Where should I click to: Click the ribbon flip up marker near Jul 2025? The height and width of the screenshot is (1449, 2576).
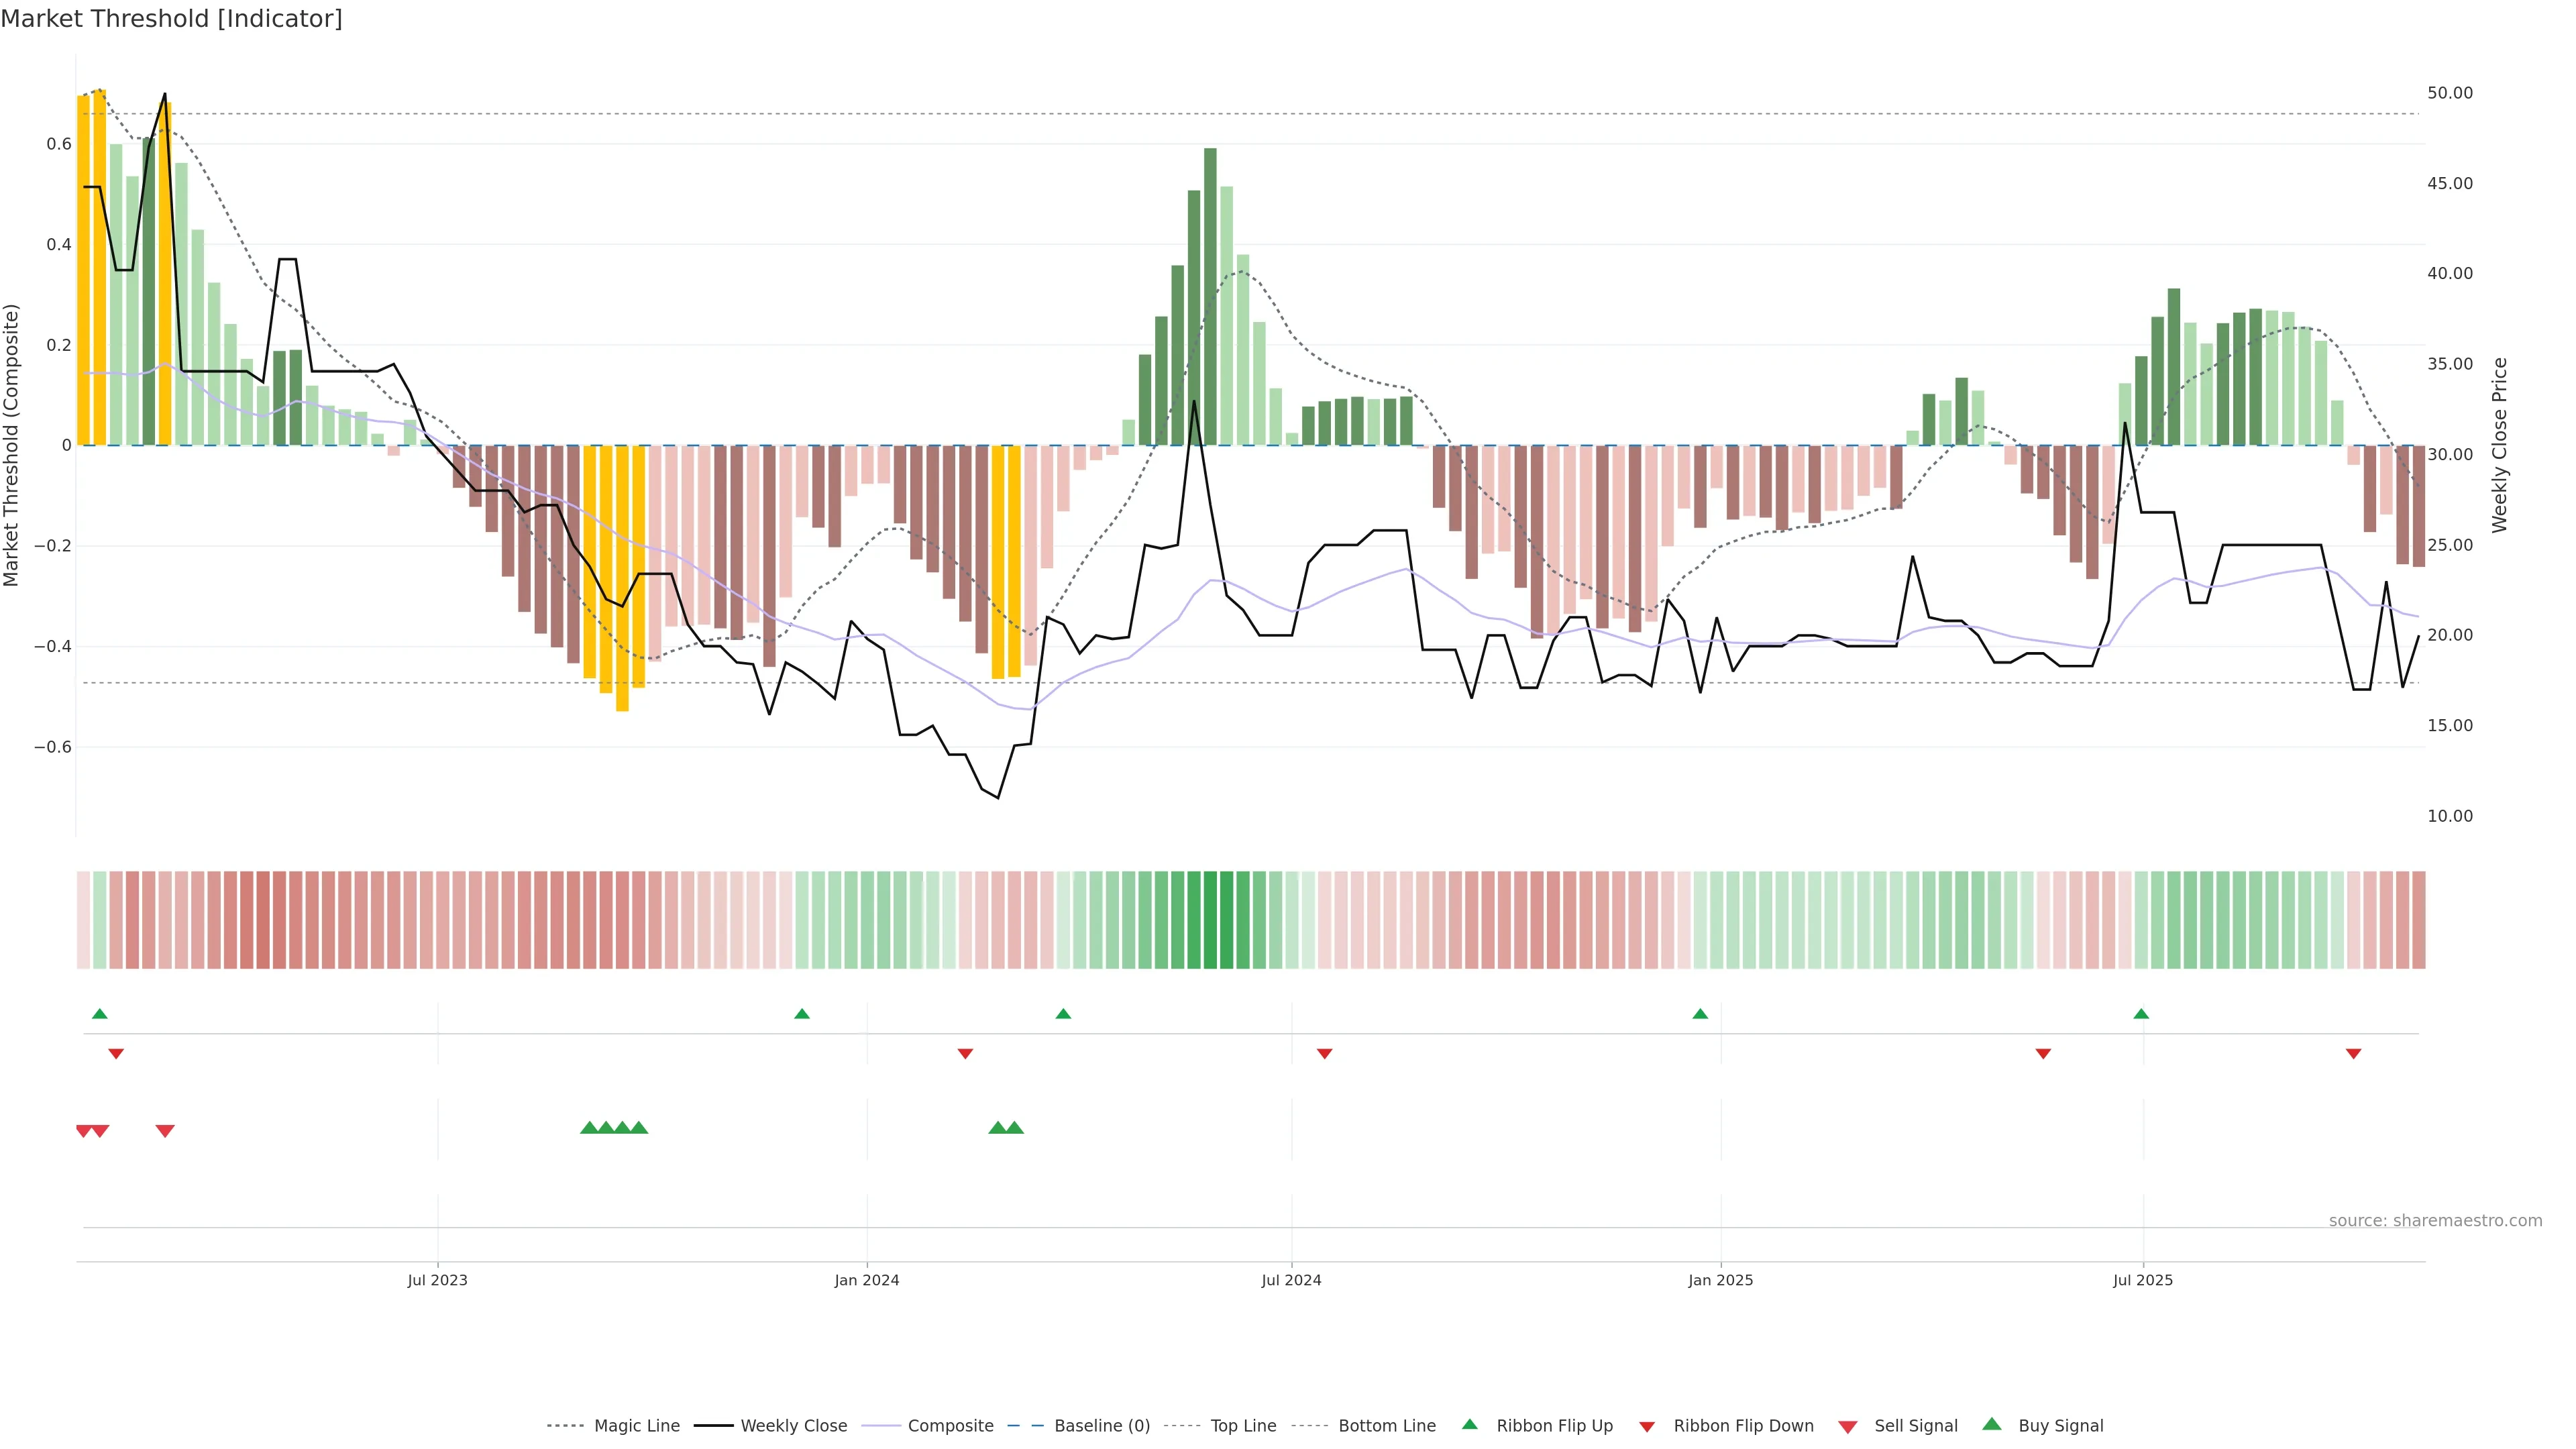pos(2141,1014)
